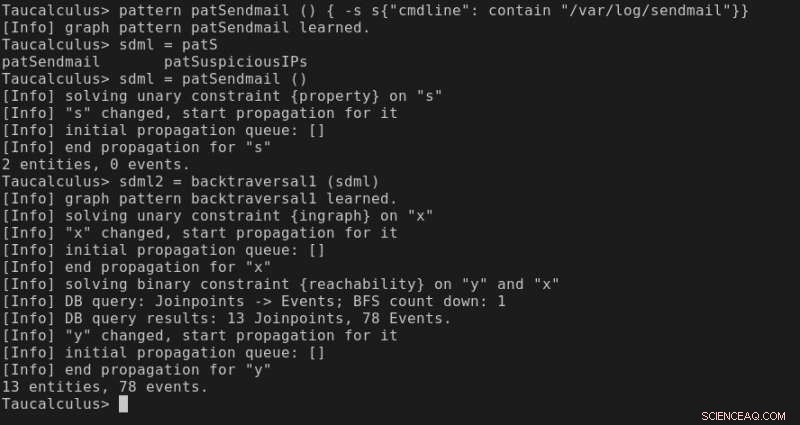This screenshot has height=425, width=800.
Task: Click the {ingraph} constraint text
Action: 331,216
